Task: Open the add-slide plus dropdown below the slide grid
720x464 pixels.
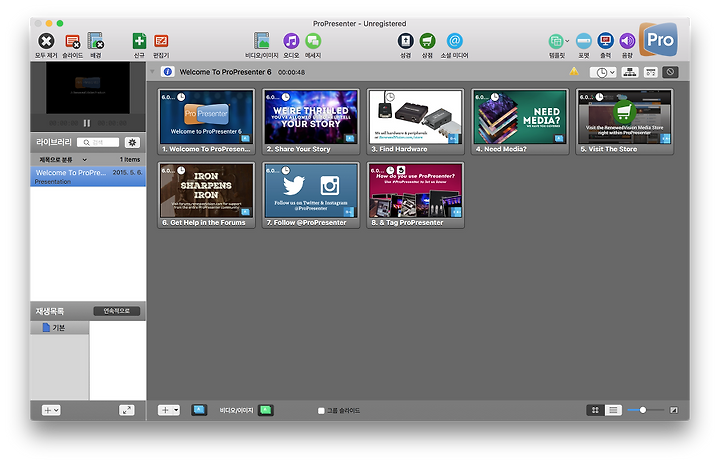Action: (169, 410)
